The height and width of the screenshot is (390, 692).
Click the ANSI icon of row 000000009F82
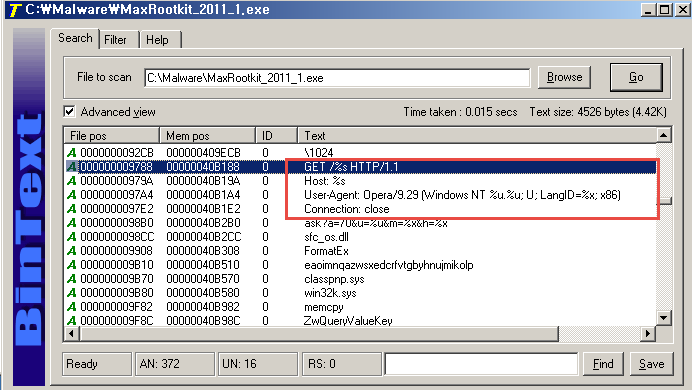(x=71, y=307)
